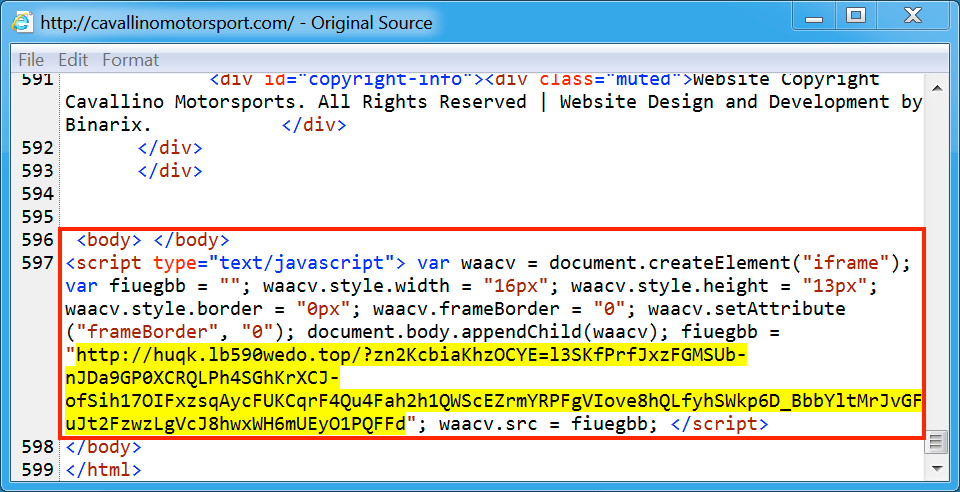This screenshot has width=960, height=492.
Task: Click the closing "</html>" tag
Action: 103,471
